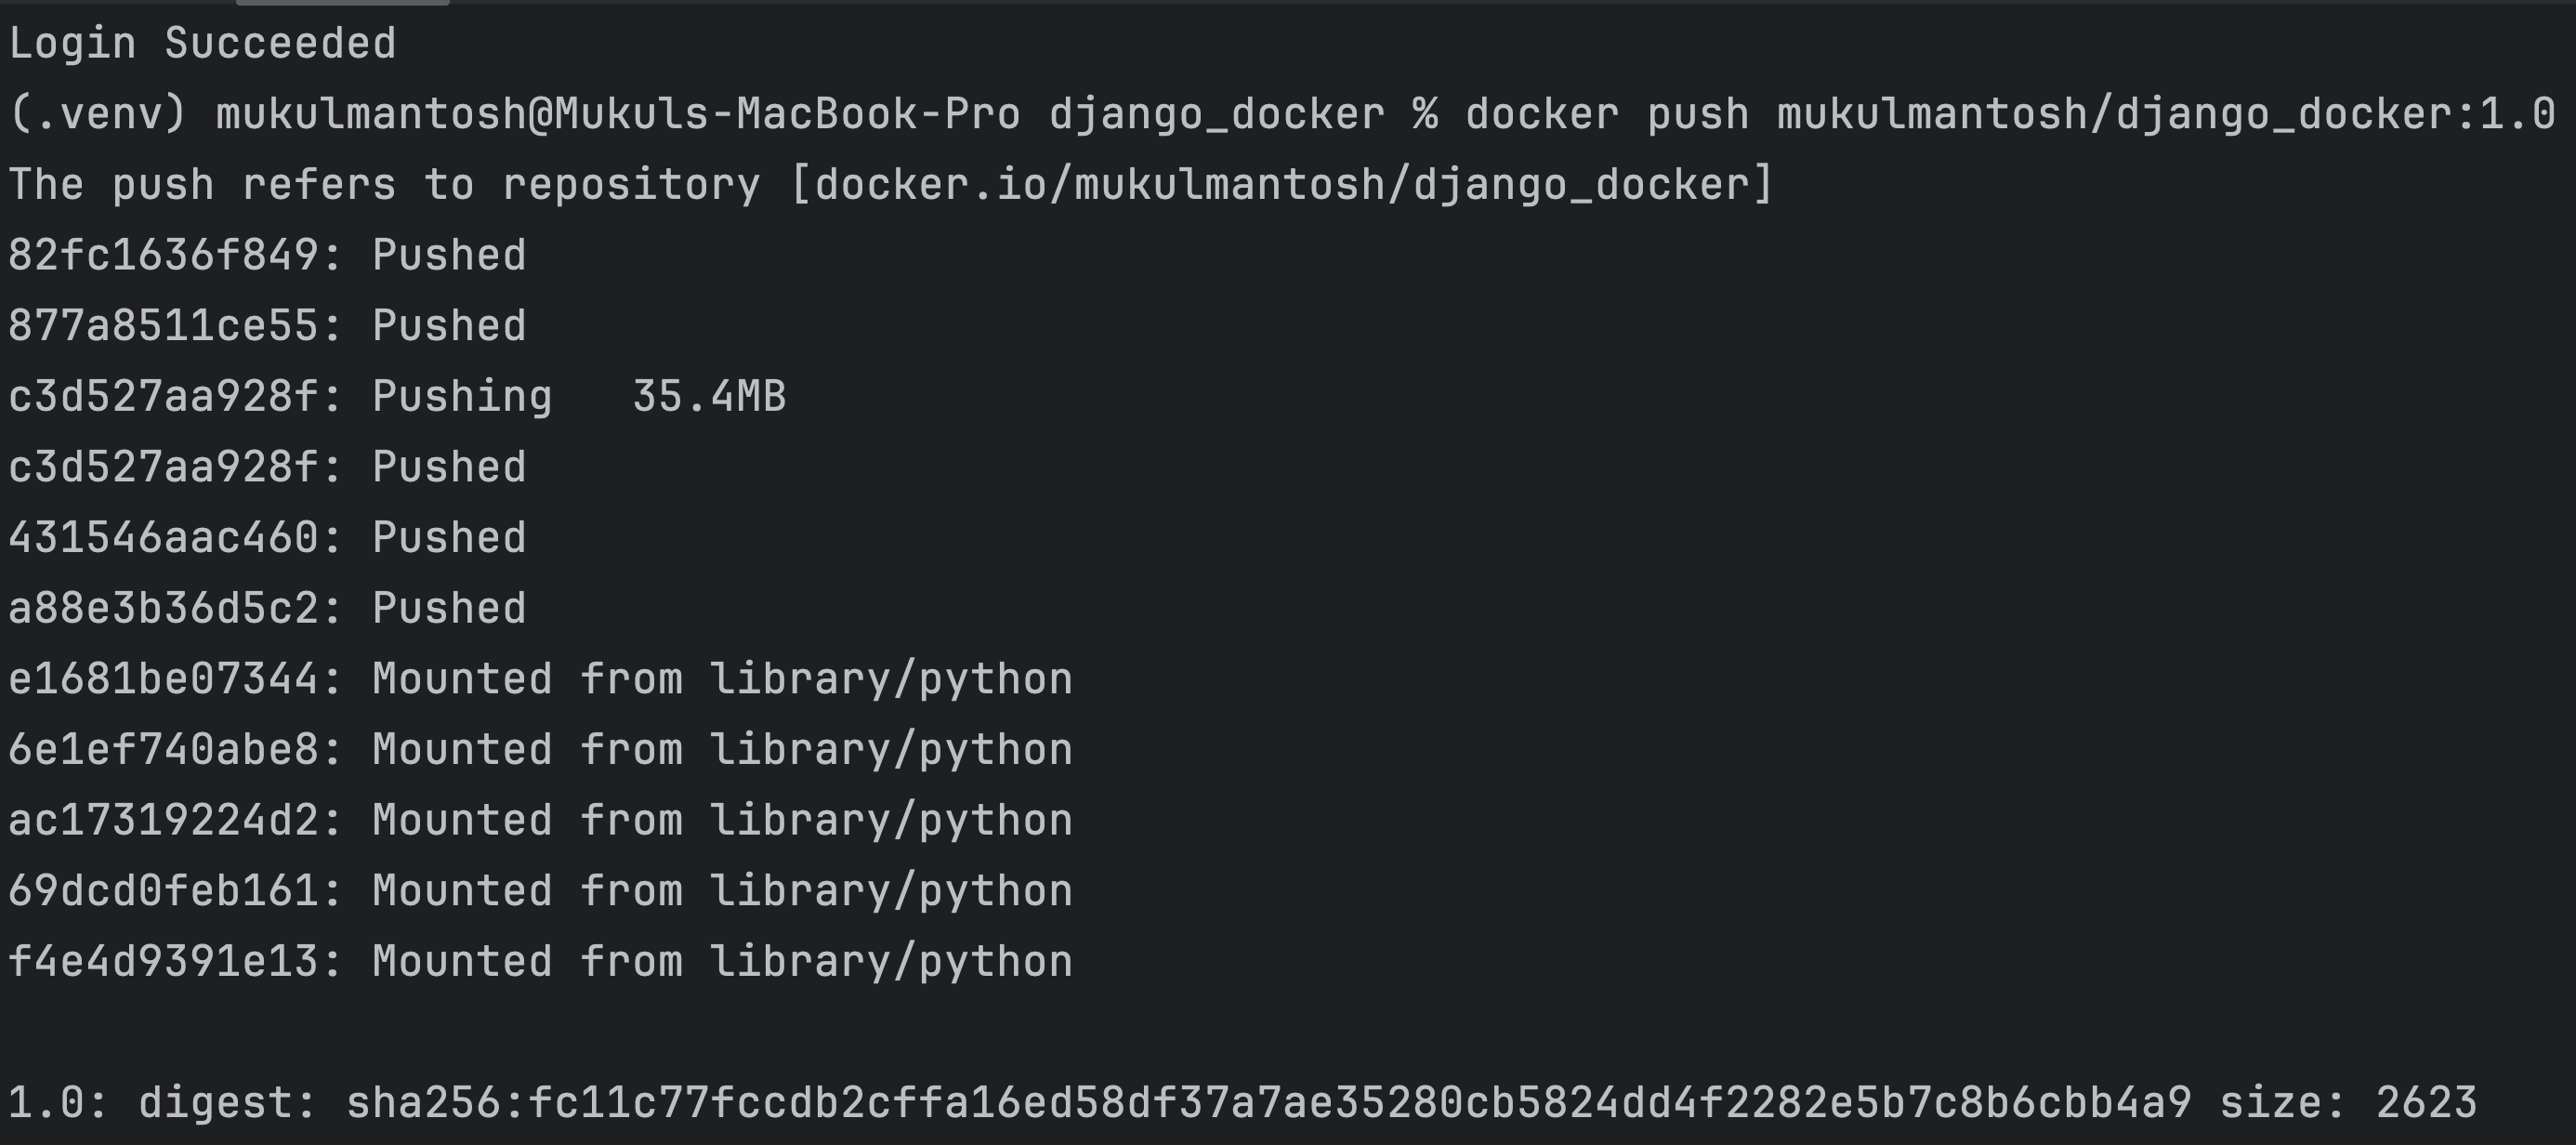
Task: Click the sha256 digest hash
Action: tap(1269, 1103)
